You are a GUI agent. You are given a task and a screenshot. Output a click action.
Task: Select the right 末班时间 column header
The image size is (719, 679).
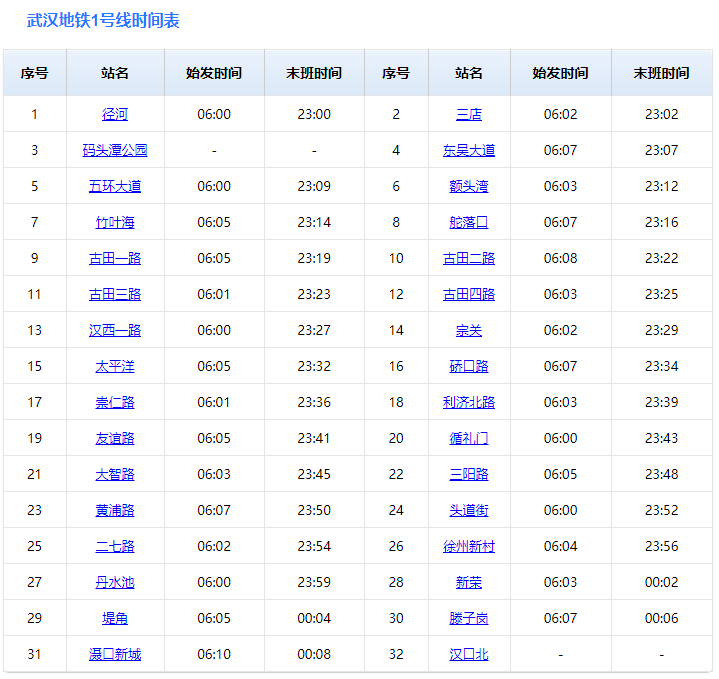(662, 73)
